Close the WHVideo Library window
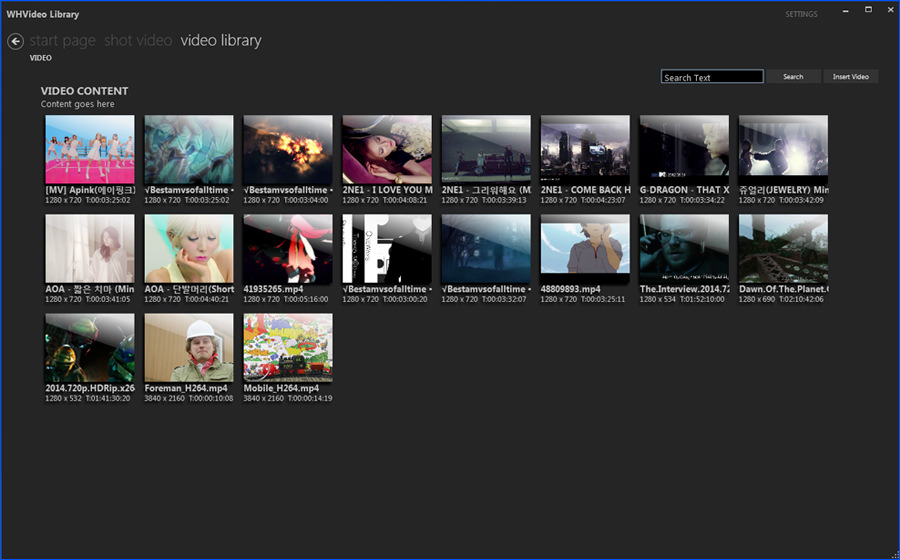 [890, 10]
